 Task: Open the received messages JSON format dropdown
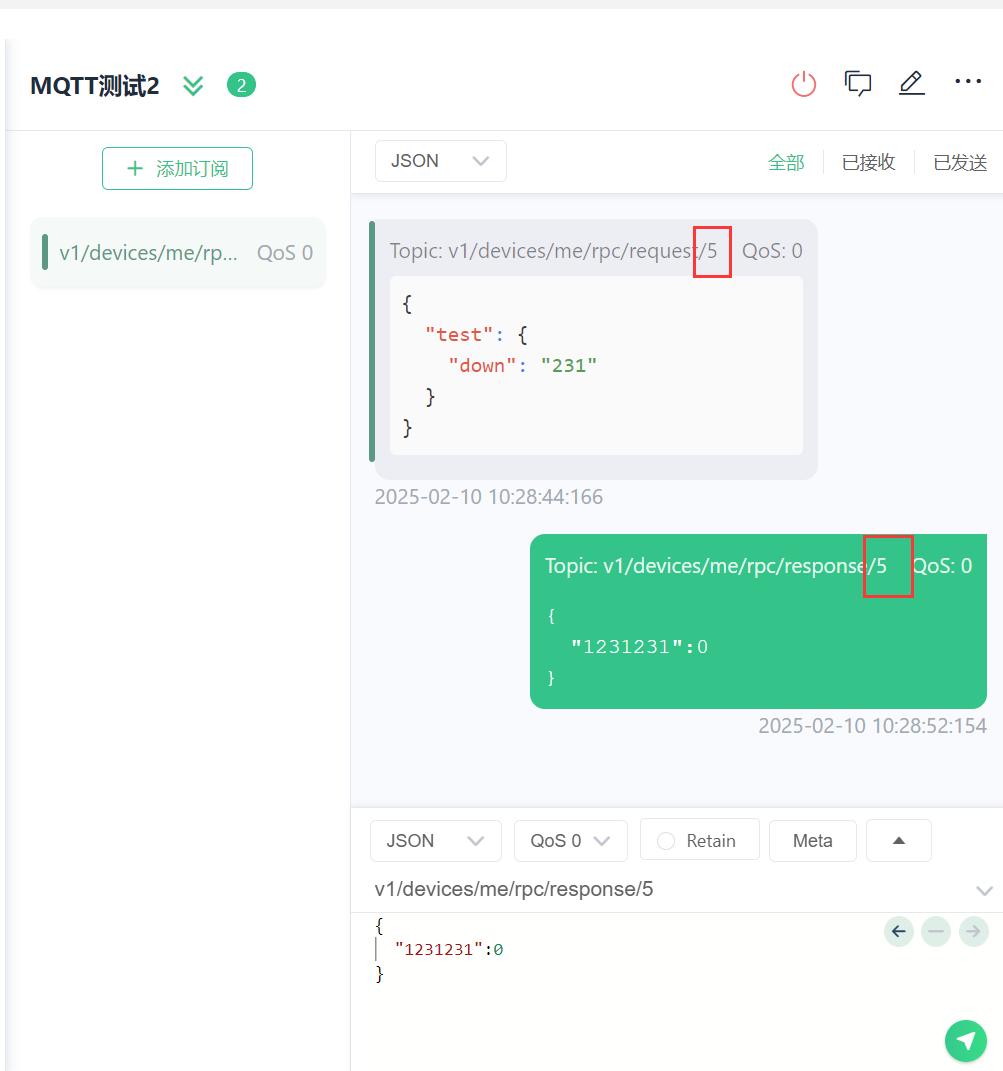pyautogui.click(x=440, y=161)
